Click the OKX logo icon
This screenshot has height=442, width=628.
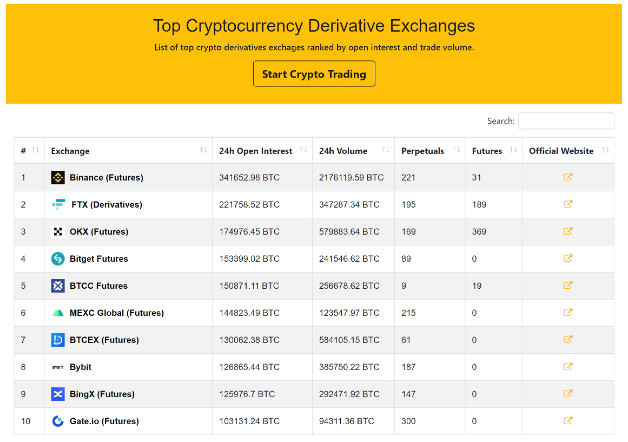tap(58, 231)
